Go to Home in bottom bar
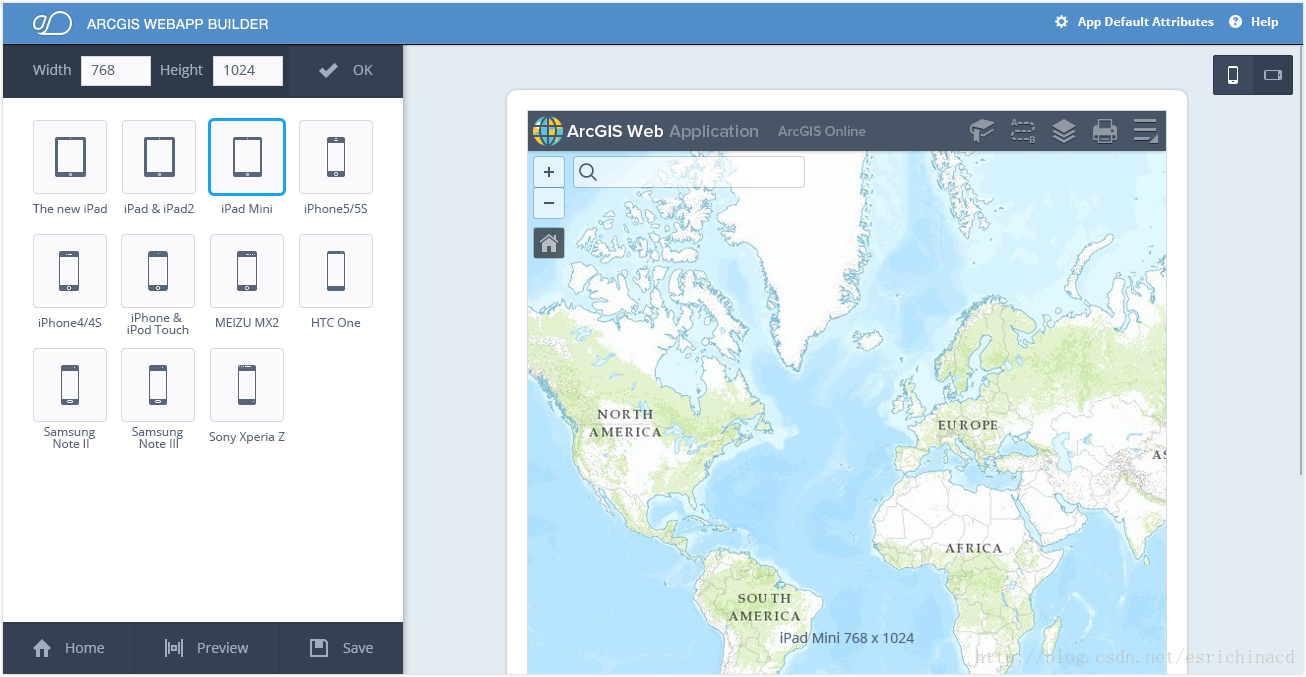This screenshot has height=677, width=1306. 68,648
